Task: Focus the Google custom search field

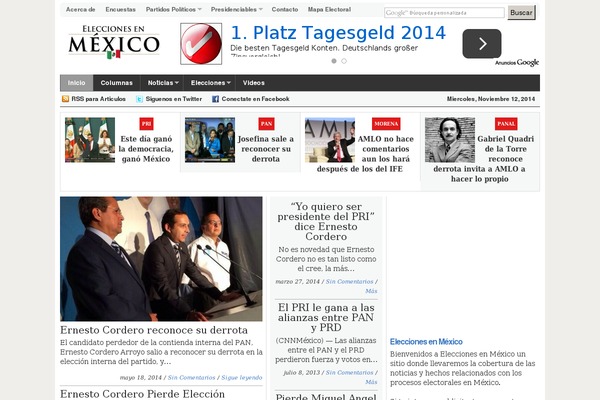Action: click(444, 13)
